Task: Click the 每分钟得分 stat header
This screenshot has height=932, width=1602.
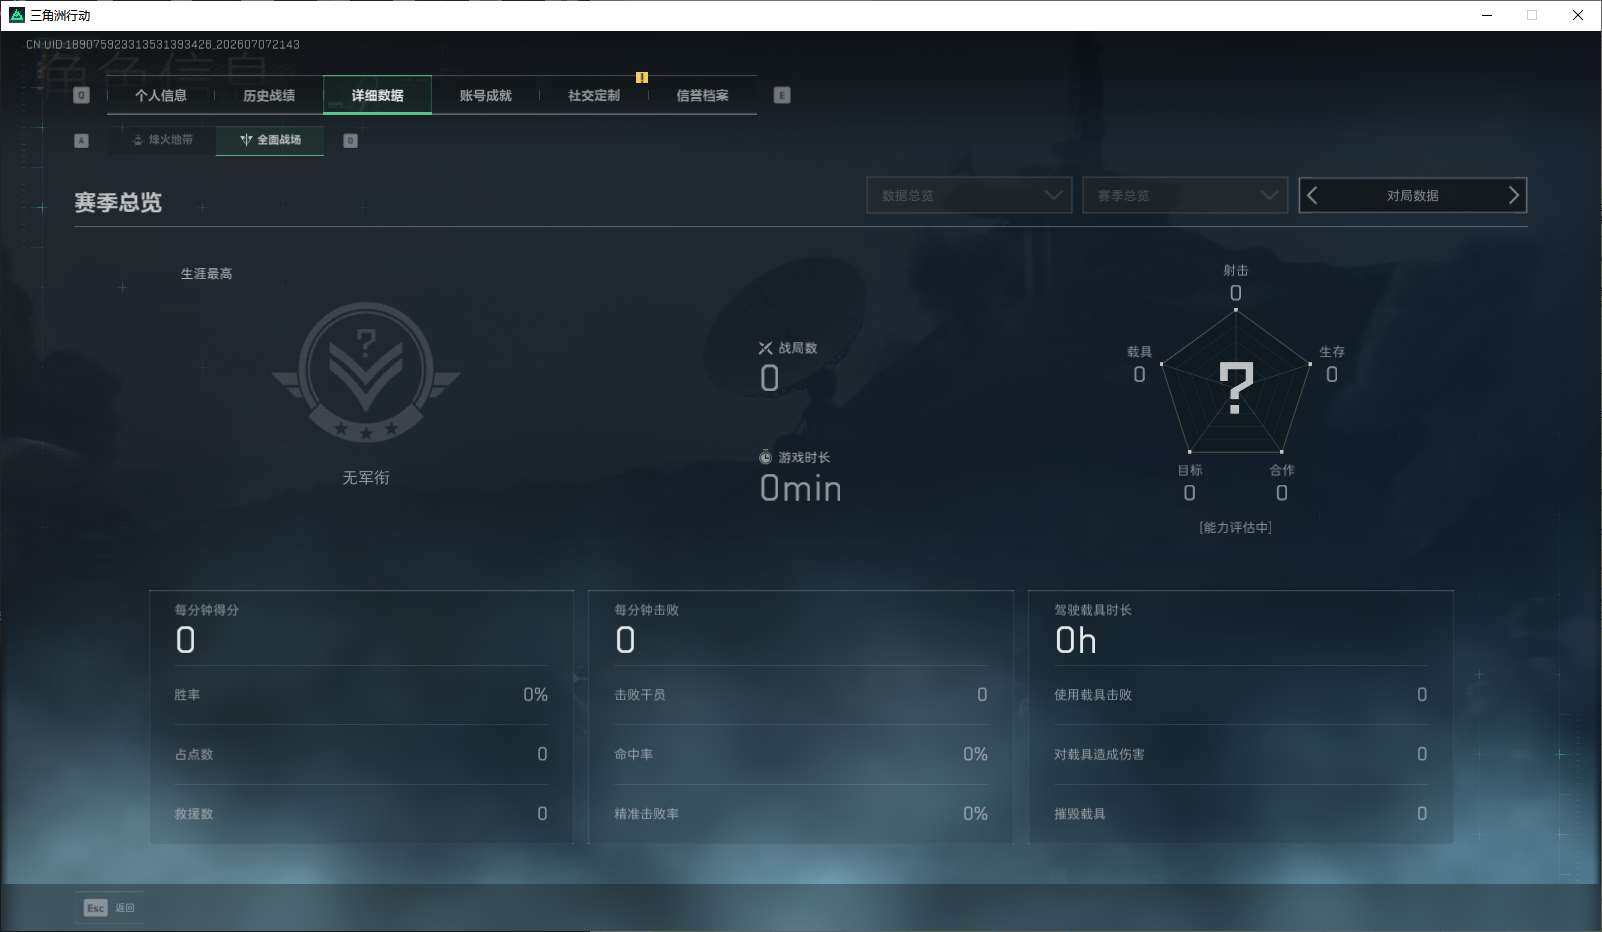Action: [207, 609]
